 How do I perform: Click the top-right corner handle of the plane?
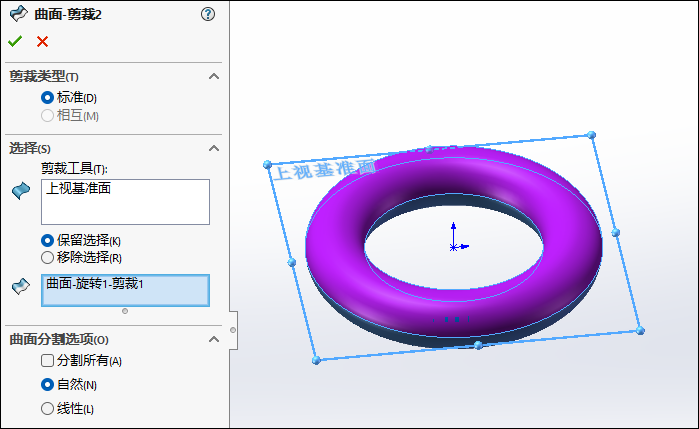[592, 135]
